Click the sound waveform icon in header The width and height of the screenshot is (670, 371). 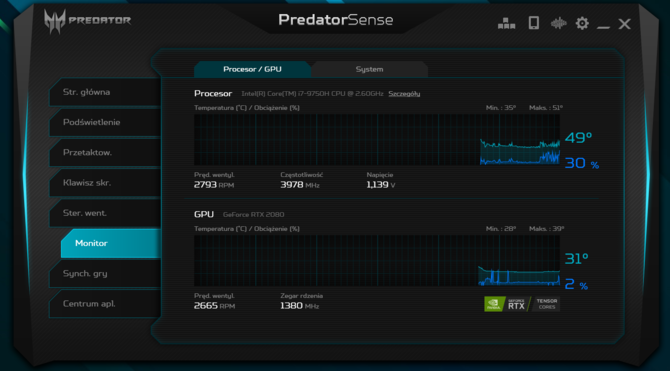coord(558,23)
